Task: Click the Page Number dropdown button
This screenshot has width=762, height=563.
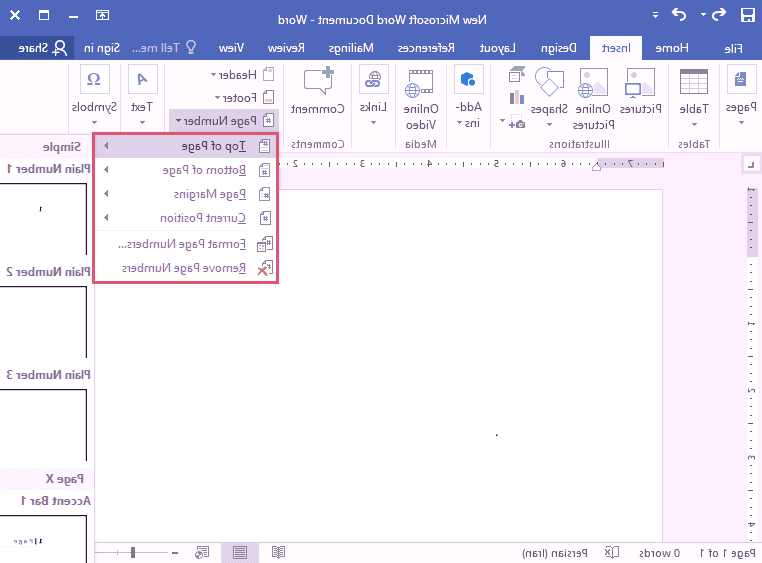Action: pos(225,120)
